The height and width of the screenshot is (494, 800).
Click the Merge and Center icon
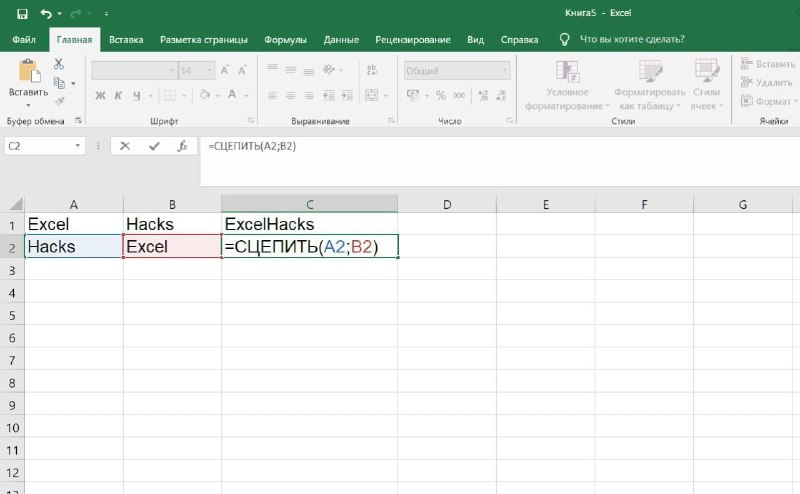tap(371, 95)
